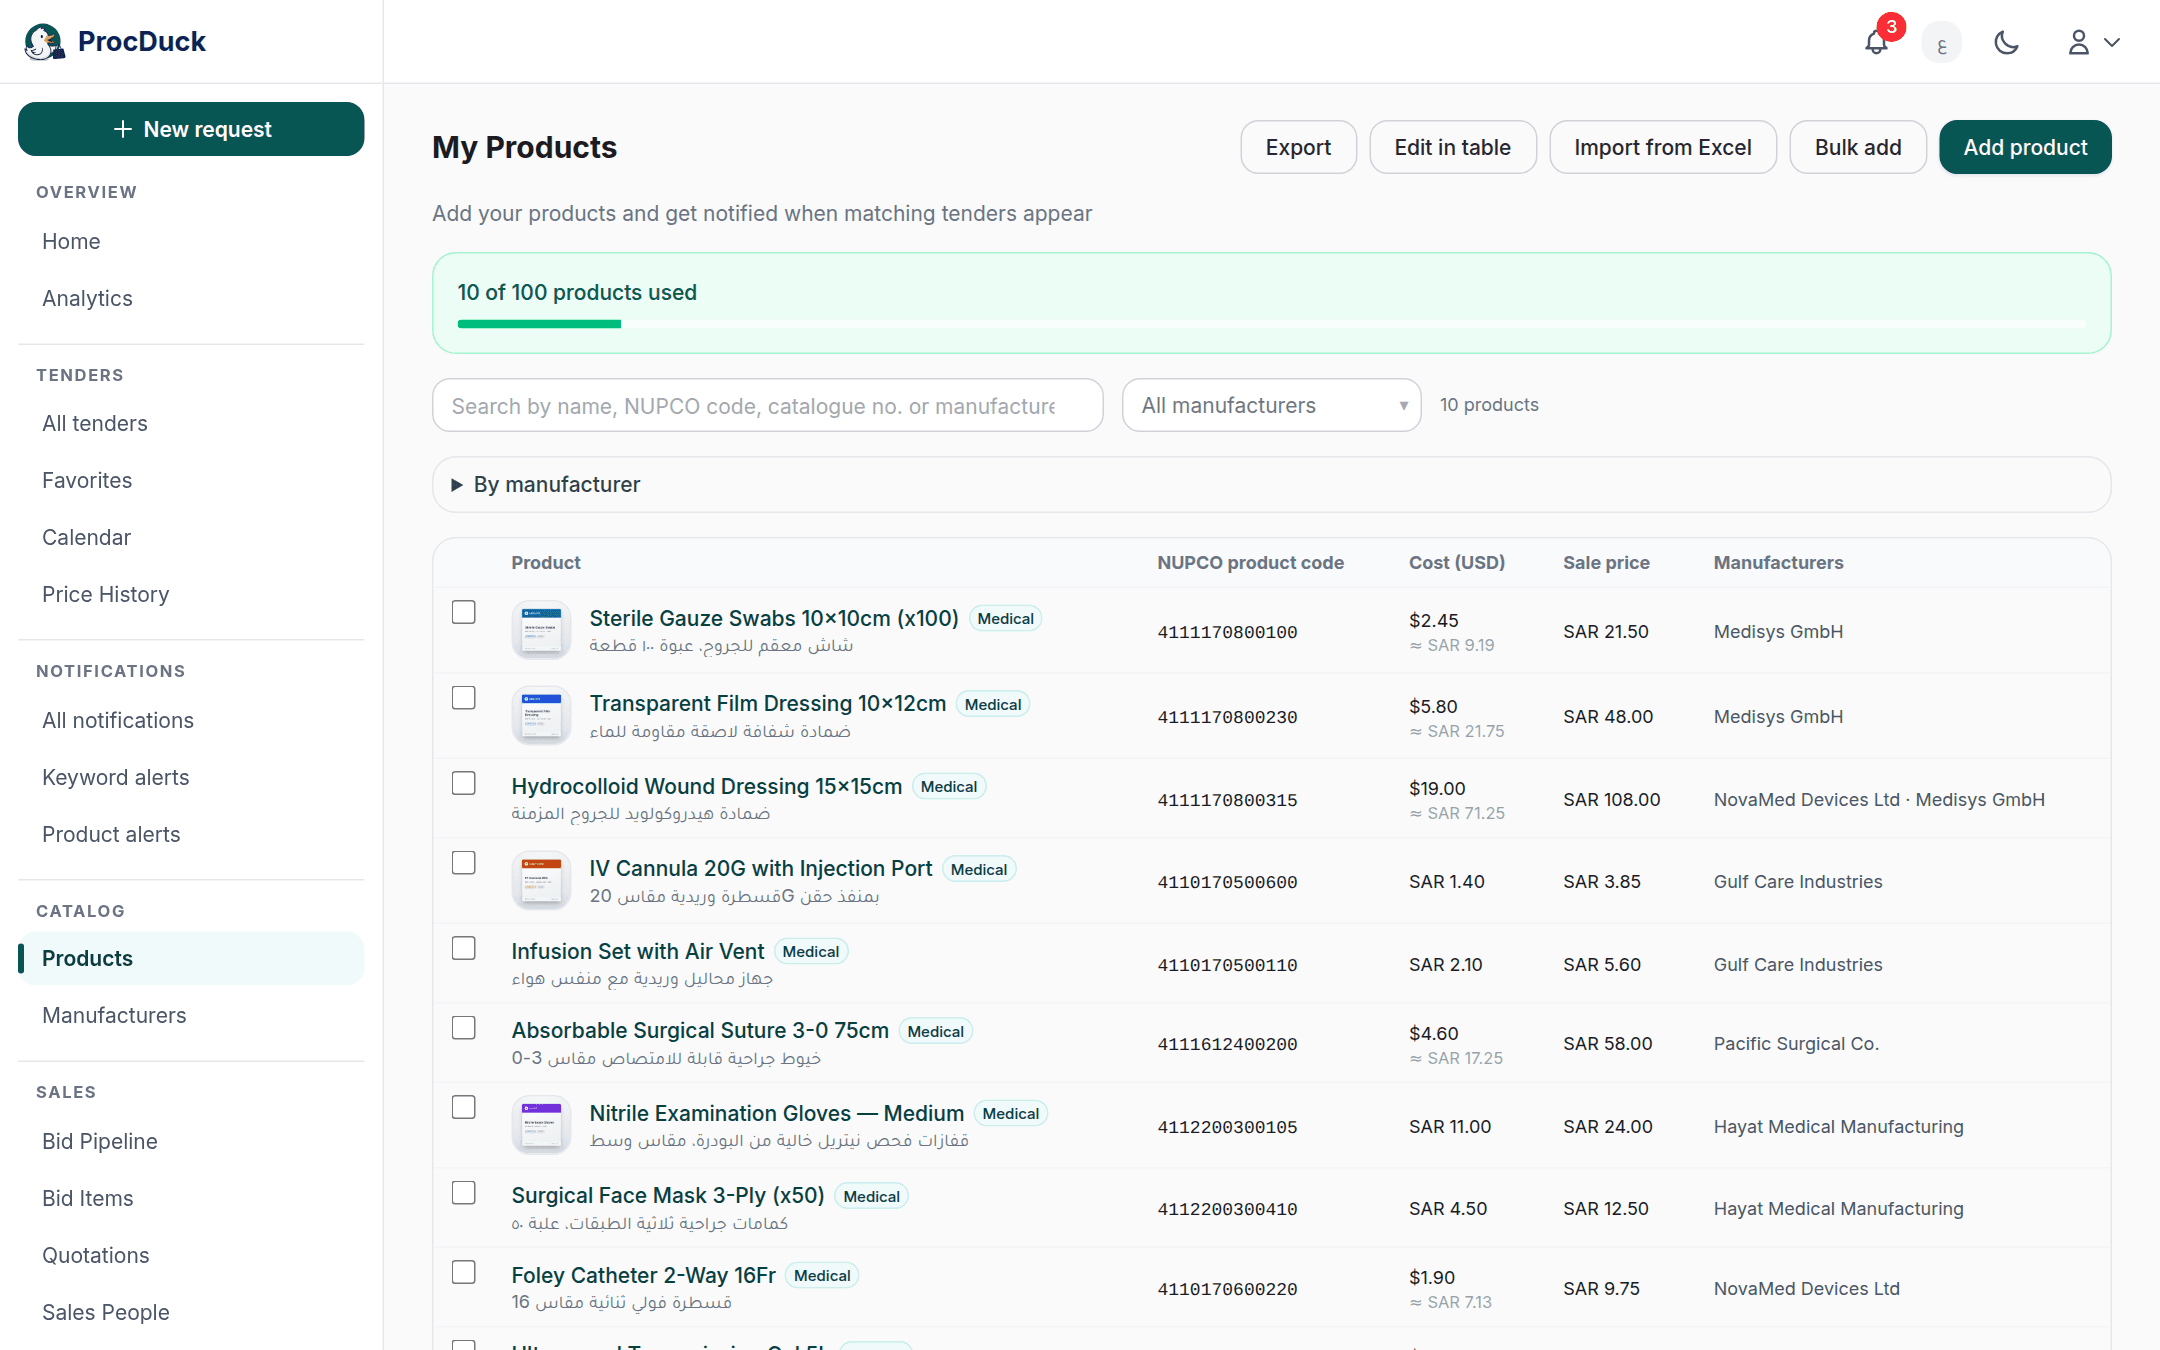Open the notifications bell icon
This screenshot has height=1350, width=2160.
1876,42
